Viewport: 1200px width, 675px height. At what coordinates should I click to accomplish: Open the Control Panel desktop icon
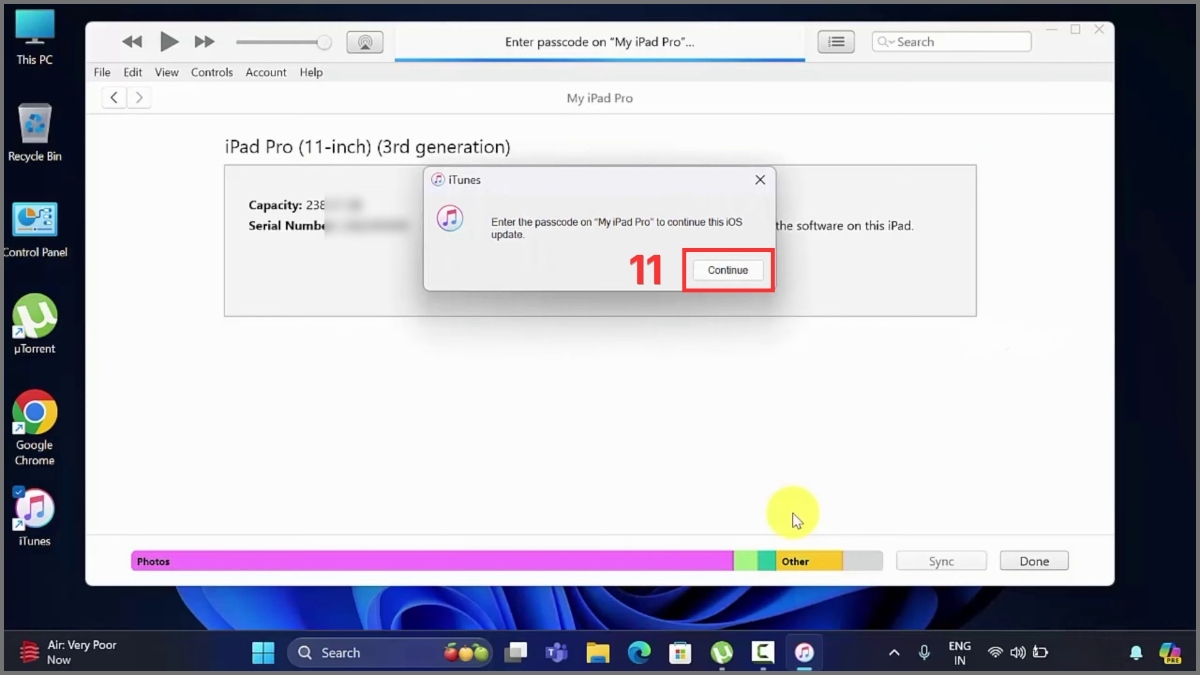(x=34, y=230)
